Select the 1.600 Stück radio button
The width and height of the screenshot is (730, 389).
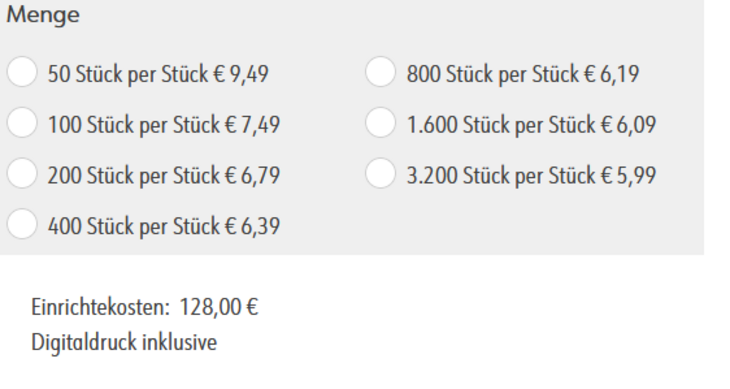click(x=380, y=122)
